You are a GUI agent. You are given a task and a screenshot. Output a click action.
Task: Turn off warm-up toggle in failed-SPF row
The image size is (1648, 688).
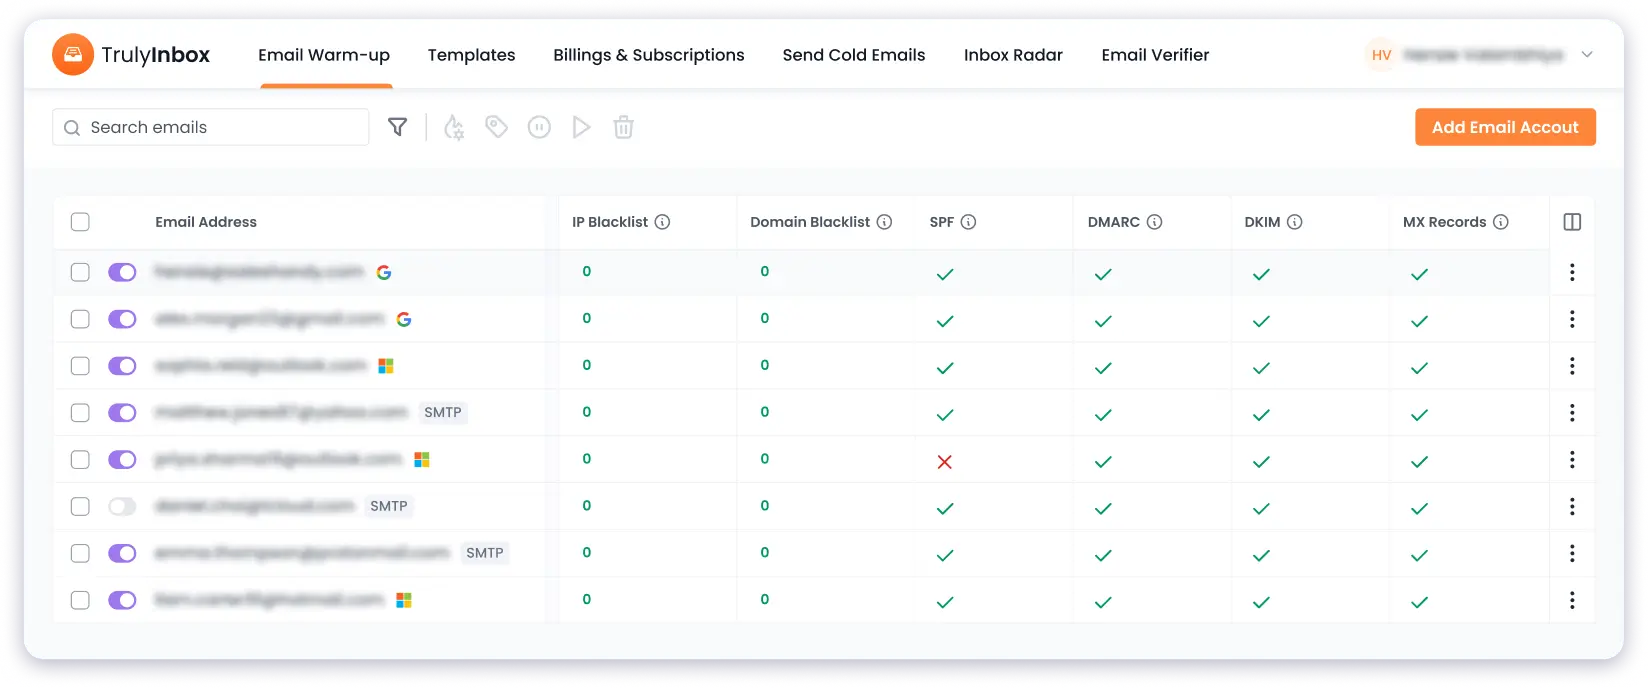[x=122, y=460]
